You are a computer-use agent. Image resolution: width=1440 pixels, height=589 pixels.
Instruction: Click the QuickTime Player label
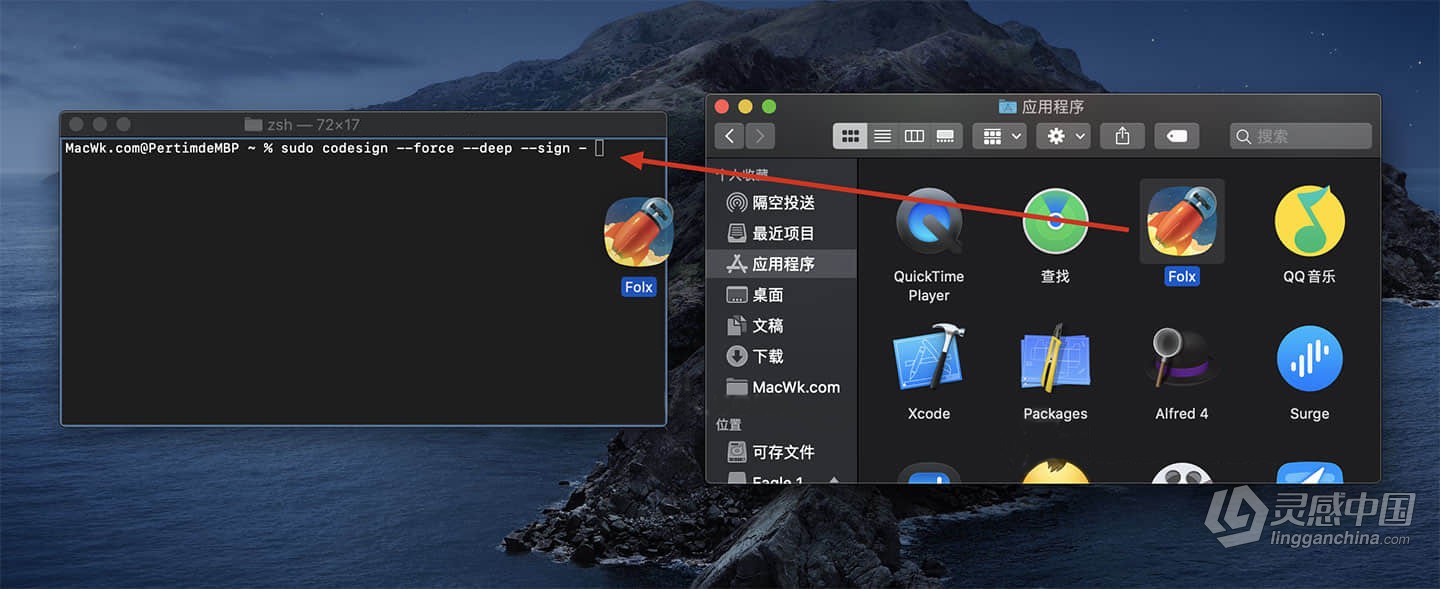coord(929,286)
